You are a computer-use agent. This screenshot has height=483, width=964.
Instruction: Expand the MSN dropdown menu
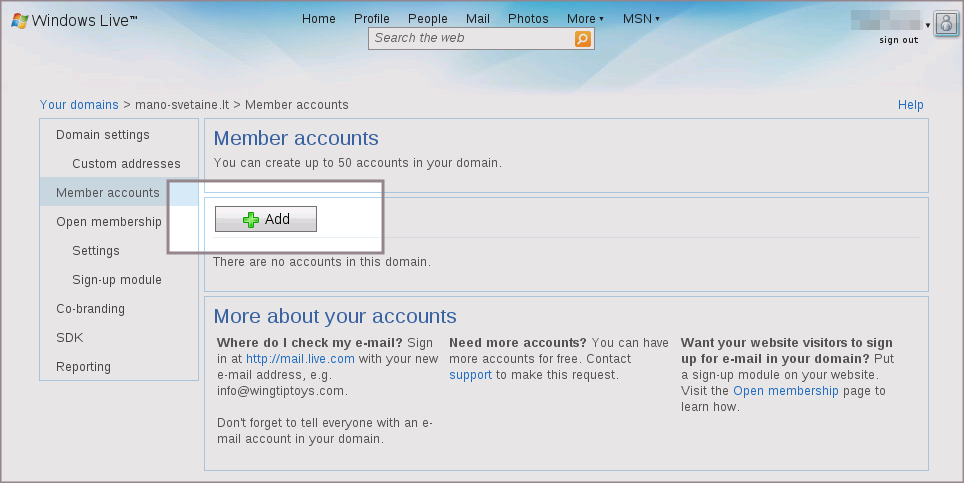point(641,18)
